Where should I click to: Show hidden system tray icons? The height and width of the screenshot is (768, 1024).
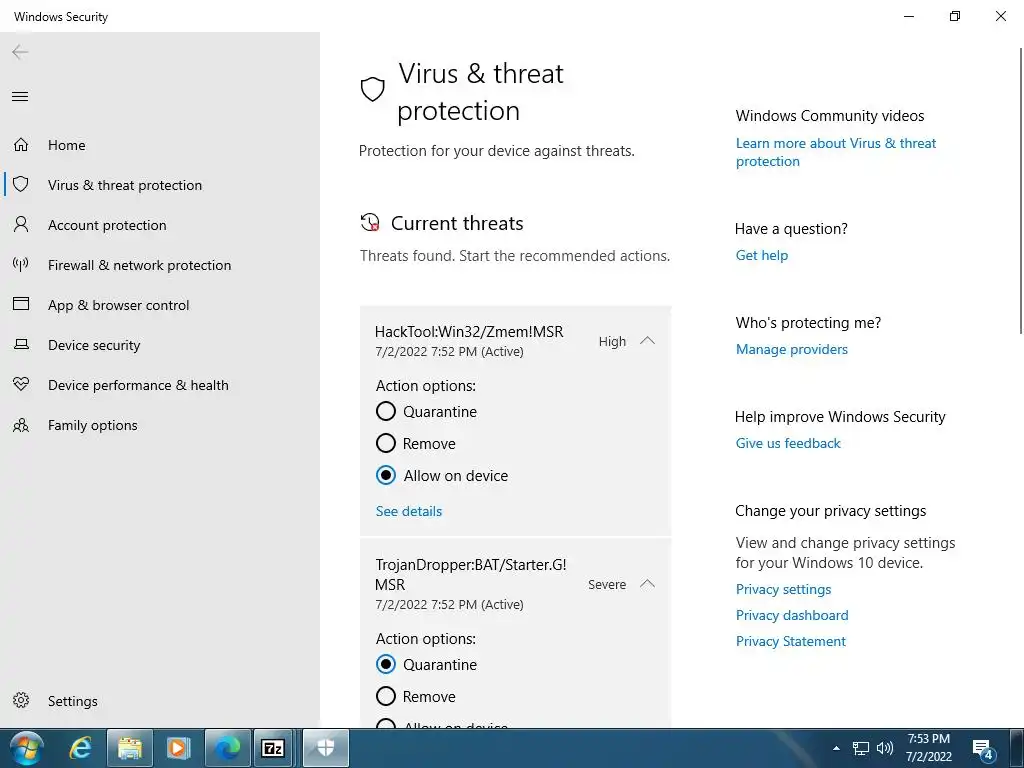(836, 748)
